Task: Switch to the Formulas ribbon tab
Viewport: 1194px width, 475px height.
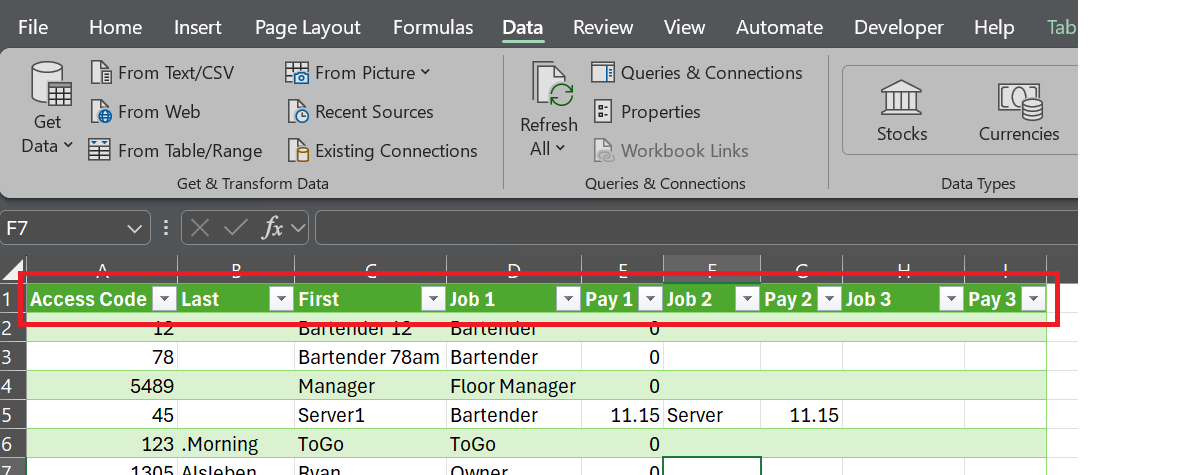Action: (x=433, y=28)
